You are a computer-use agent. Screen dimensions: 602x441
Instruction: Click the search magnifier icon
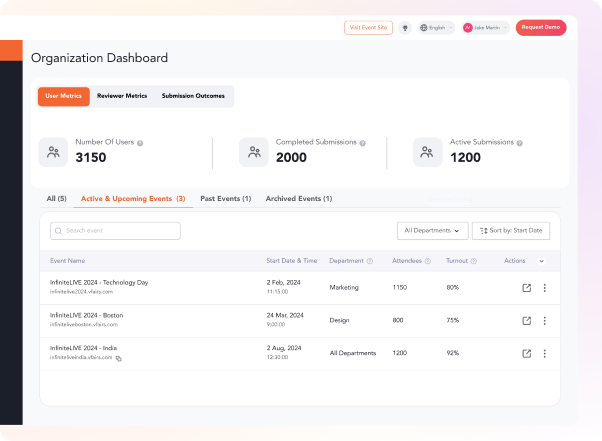(x=58, y=231)
